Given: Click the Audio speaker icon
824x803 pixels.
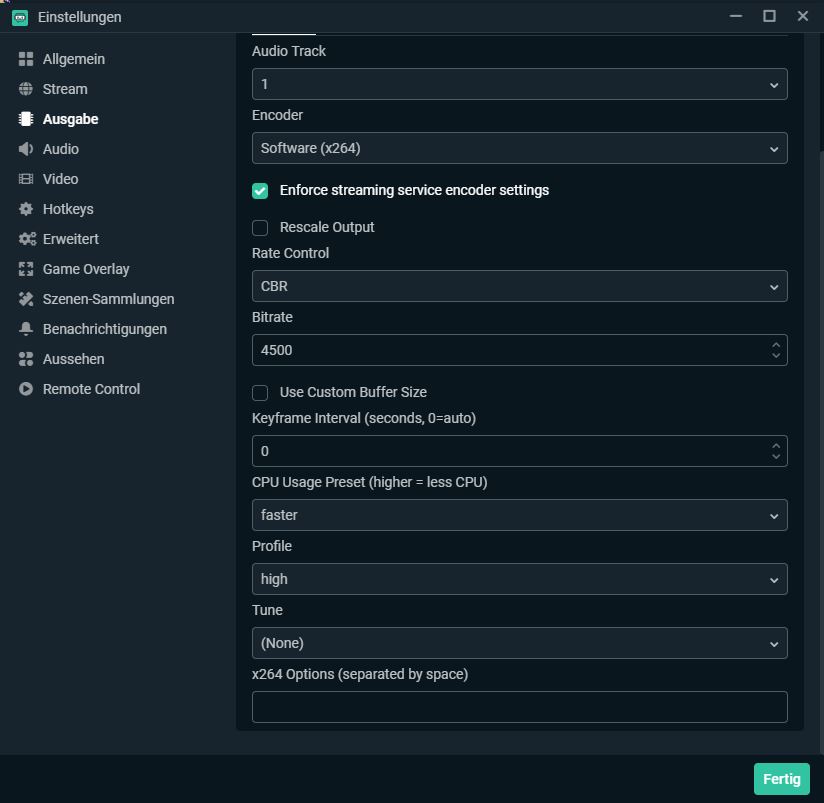Looking at the screenshot, I should click(x=26, y=149).
